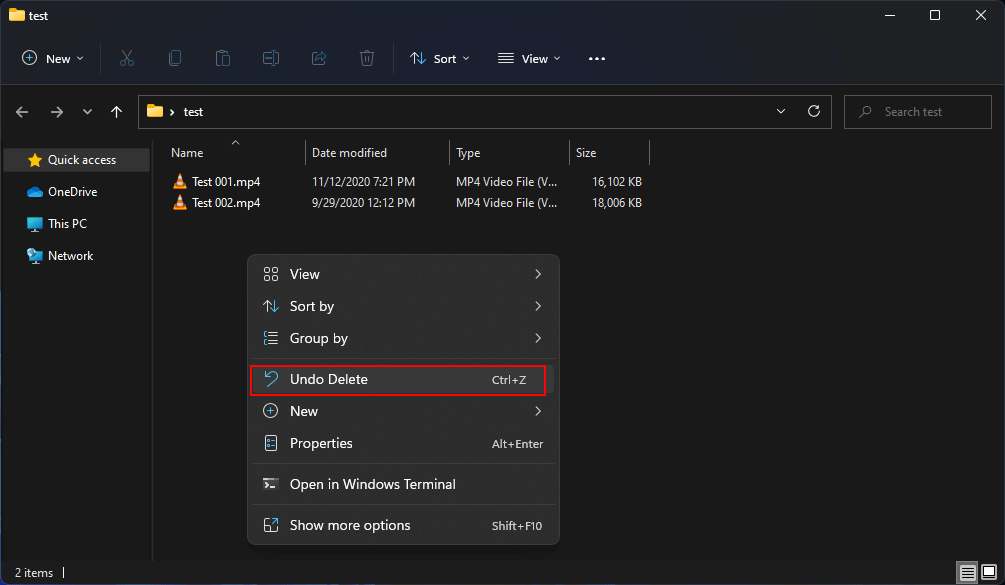The image size is (1005, 585).
Task: Refresh the test folder view
Action: (813, 111)
